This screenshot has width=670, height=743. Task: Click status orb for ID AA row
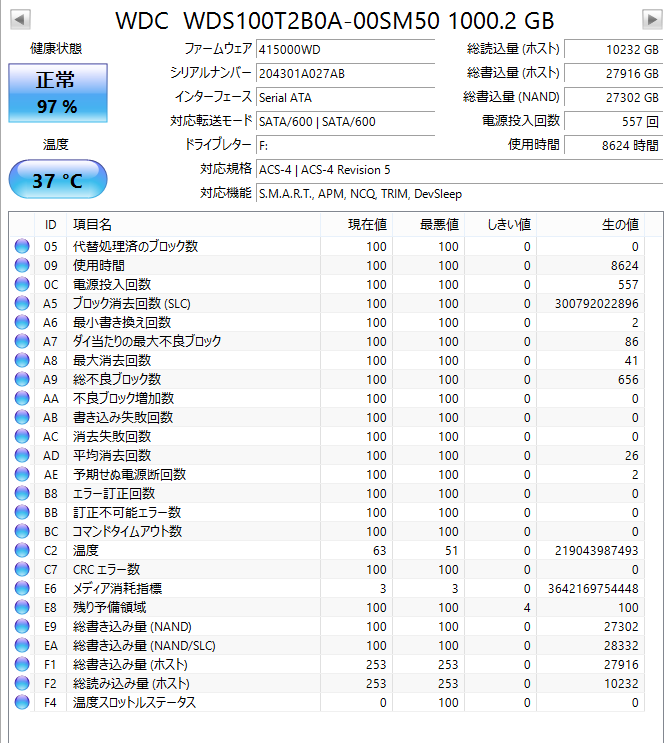click(x=22, y=399)
